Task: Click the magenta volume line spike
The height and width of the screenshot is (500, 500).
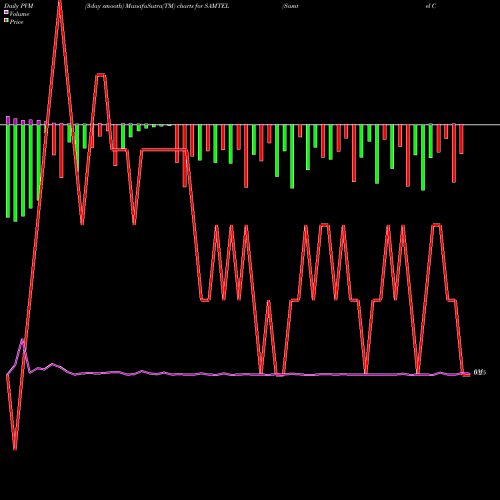Action: point(22,340)
